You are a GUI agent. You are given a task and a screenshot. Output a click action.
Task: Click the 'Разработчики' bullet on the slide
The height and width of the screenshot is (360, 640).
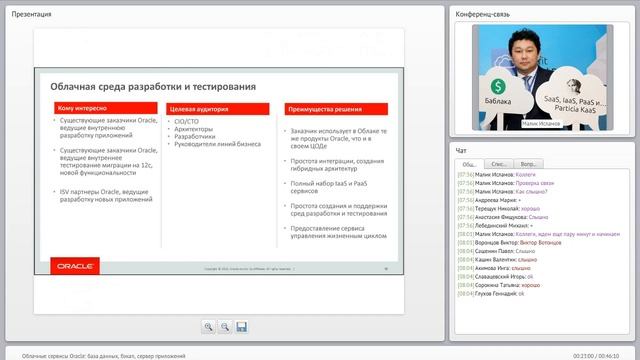195,136
